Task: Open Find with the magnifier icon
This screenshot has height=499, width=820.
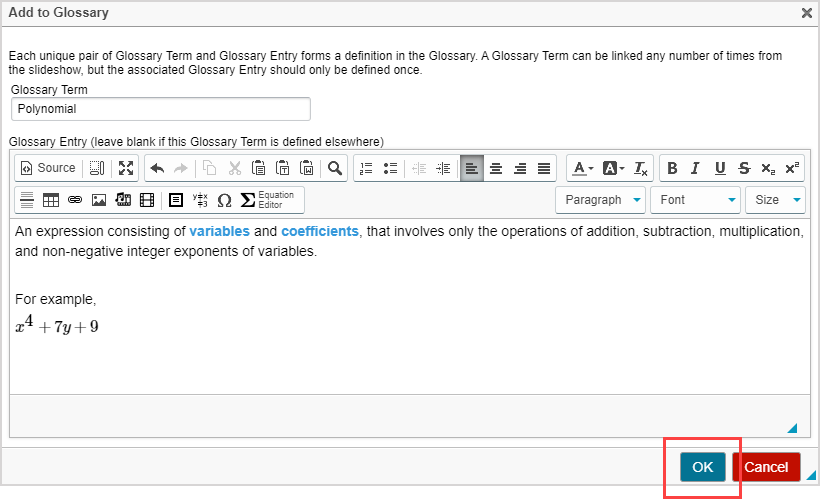Action: click(x=335, y=168)
